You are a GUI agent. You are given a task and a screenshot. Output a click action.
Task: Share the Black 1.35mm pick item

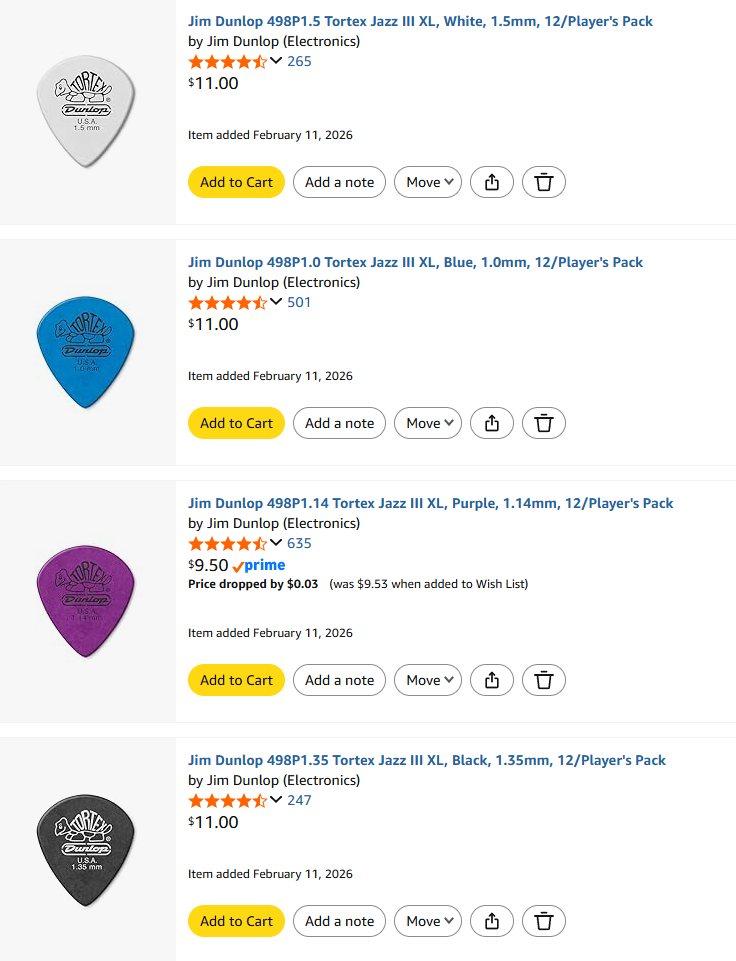click(492, 921)
